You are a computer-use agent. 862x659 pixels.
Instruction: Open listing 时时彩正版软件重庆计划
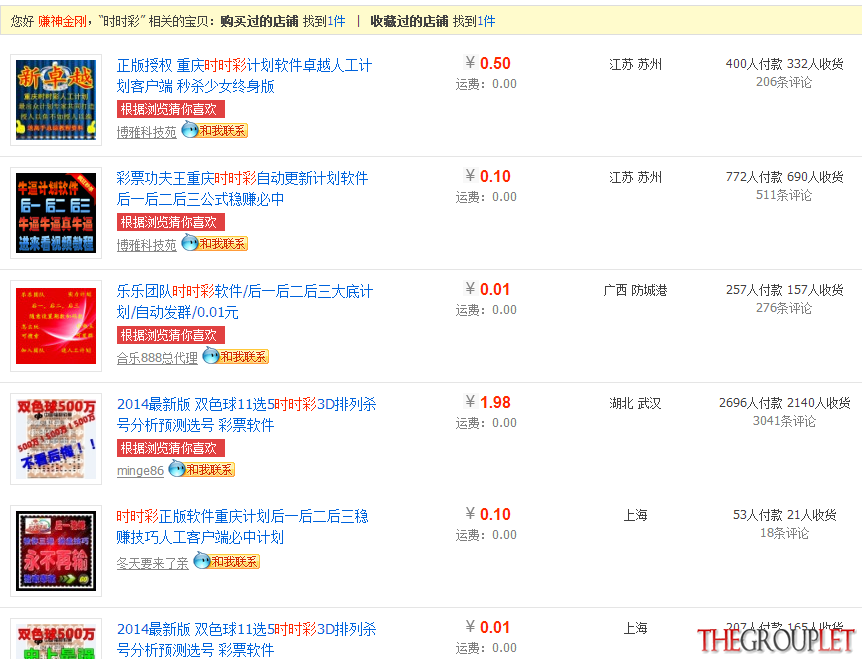tap(242, 527)
